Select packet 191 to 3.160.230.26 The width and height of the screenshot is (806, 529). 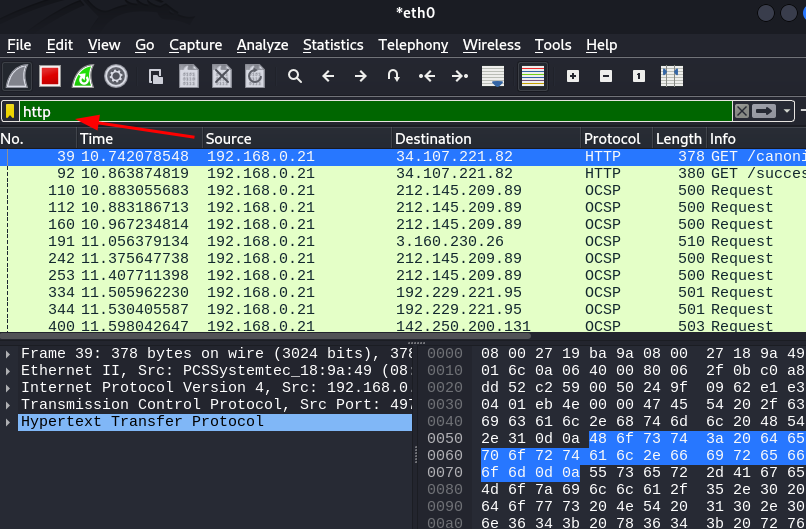tap(403, 242)
